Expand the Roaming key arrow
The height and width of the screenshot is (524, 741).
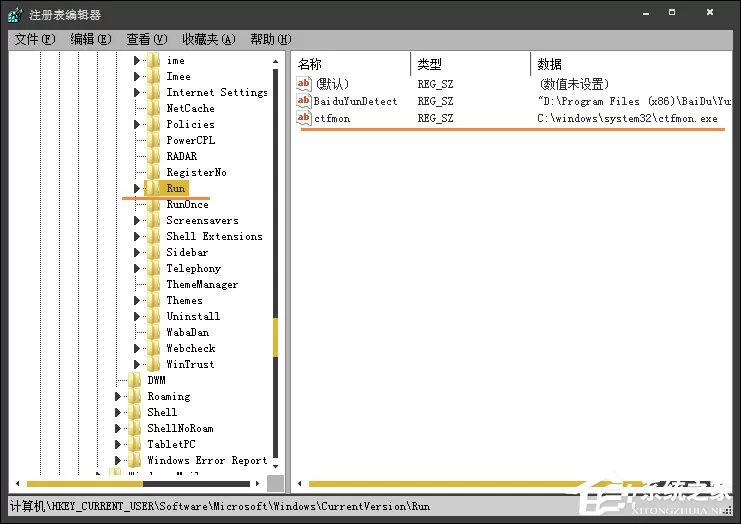coord(118,396)
